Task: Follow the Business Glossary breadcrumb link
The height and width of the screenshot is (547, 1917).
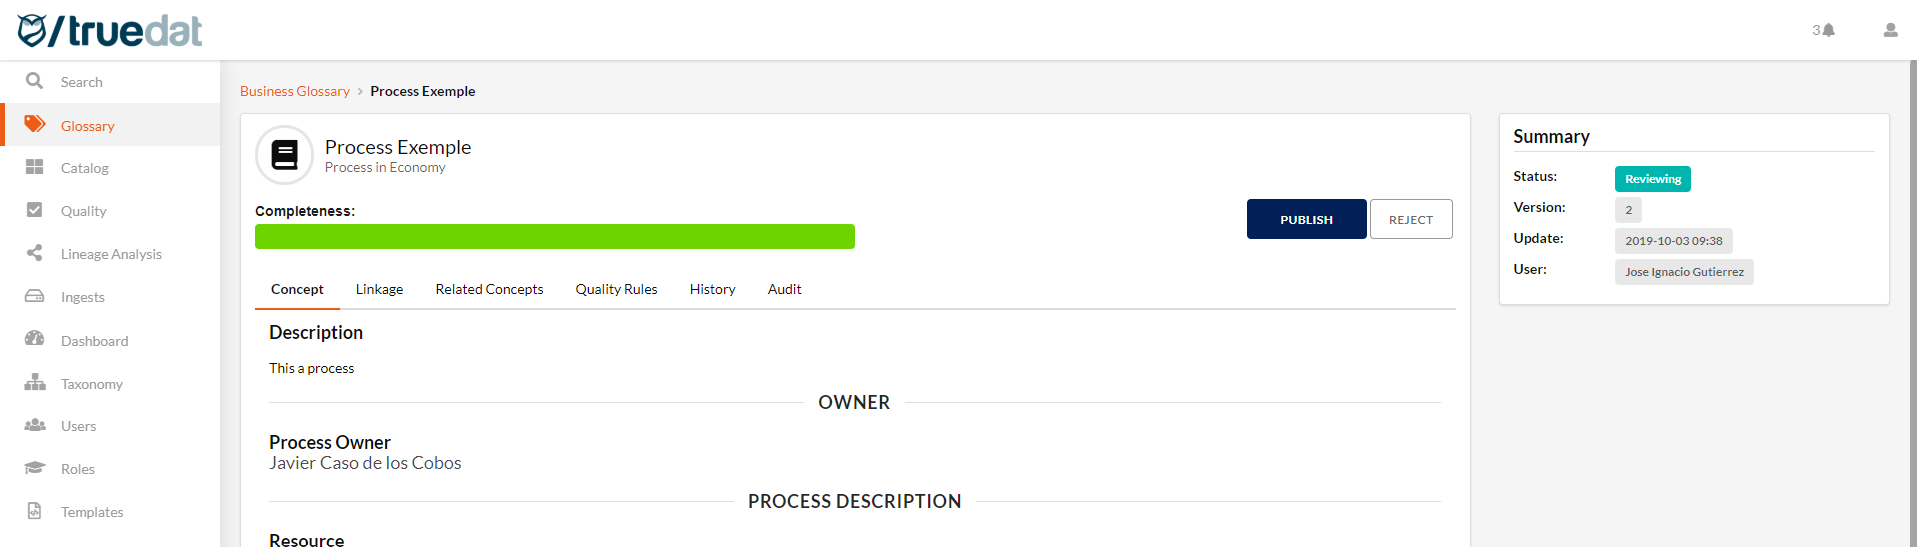Action: 295,91
